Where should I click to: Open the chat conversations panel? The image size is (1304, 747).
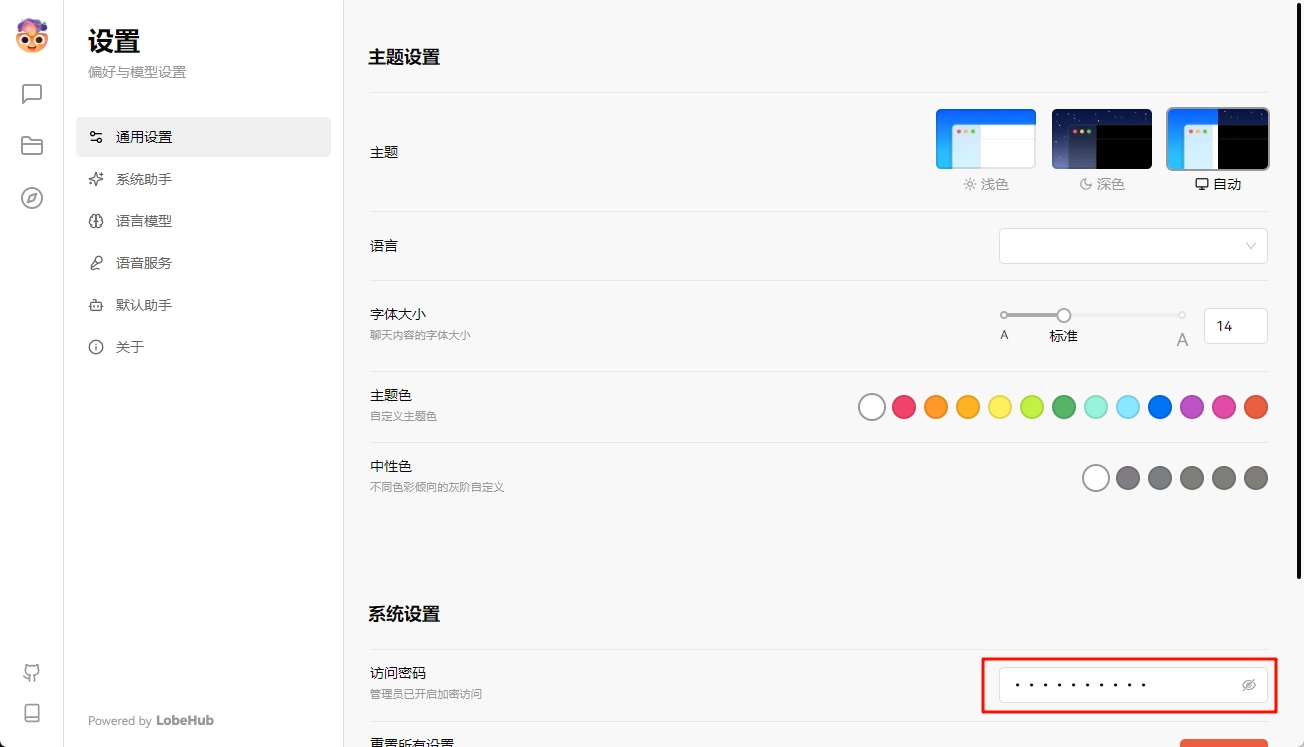tap(31, 93)
